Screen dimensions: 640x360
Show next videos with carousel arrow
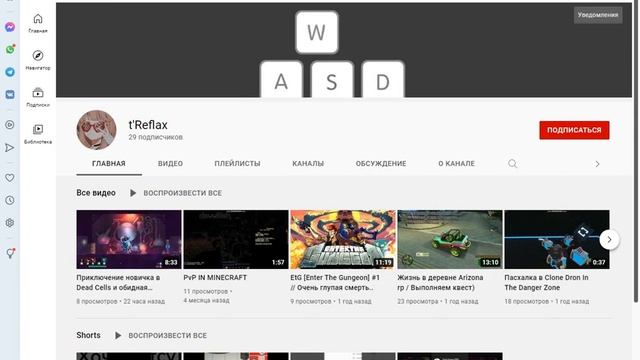[609, 240]
